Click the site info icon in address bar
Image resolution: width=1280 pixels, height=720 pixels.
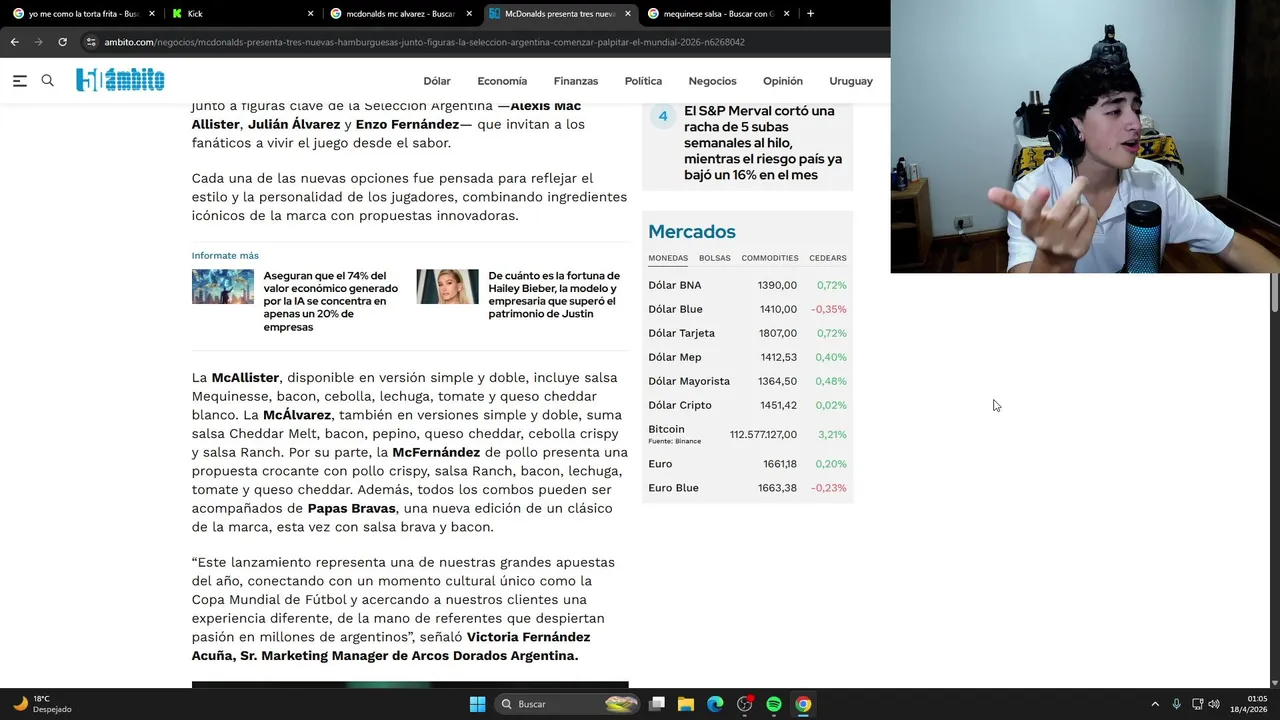(91, 42)
